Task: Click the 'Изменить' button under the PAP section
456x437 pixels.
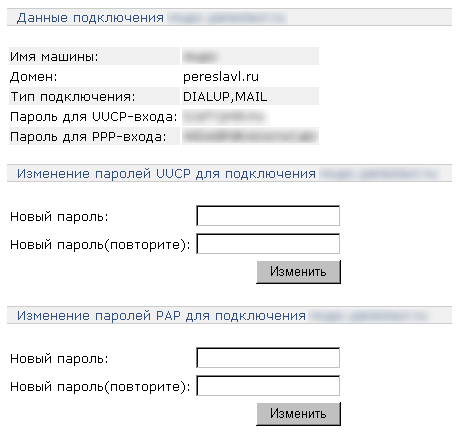Action: point(298,414)
